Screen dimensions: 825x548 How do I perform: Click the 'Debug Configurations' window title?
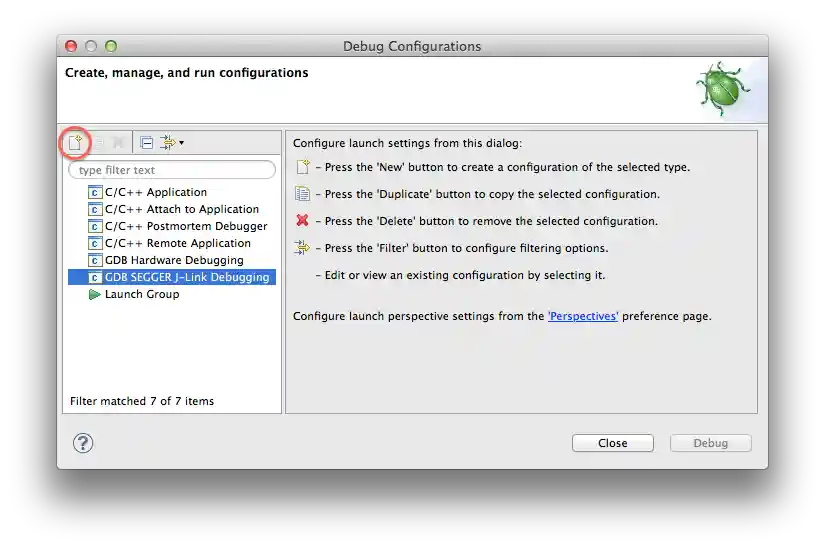(x=412, y=46)
